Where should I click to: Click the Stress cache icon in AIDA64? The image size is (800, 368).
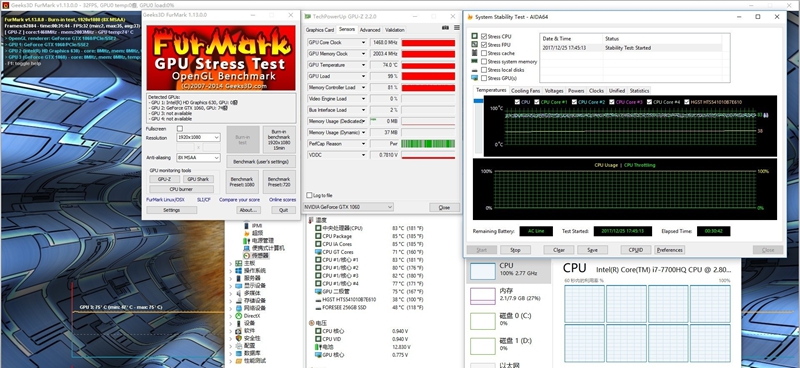[474, 53]
